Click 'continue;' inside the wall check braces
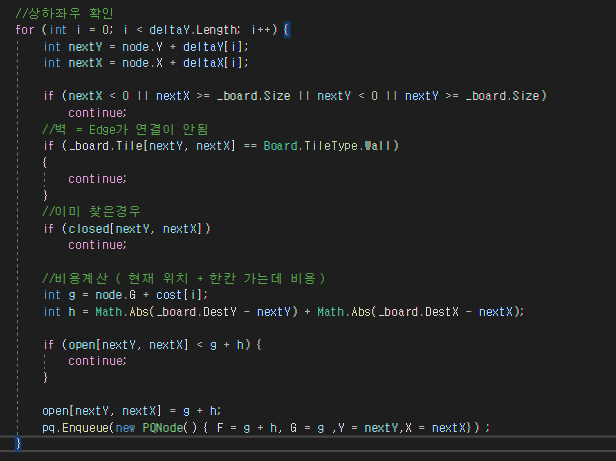 (97, 179)
